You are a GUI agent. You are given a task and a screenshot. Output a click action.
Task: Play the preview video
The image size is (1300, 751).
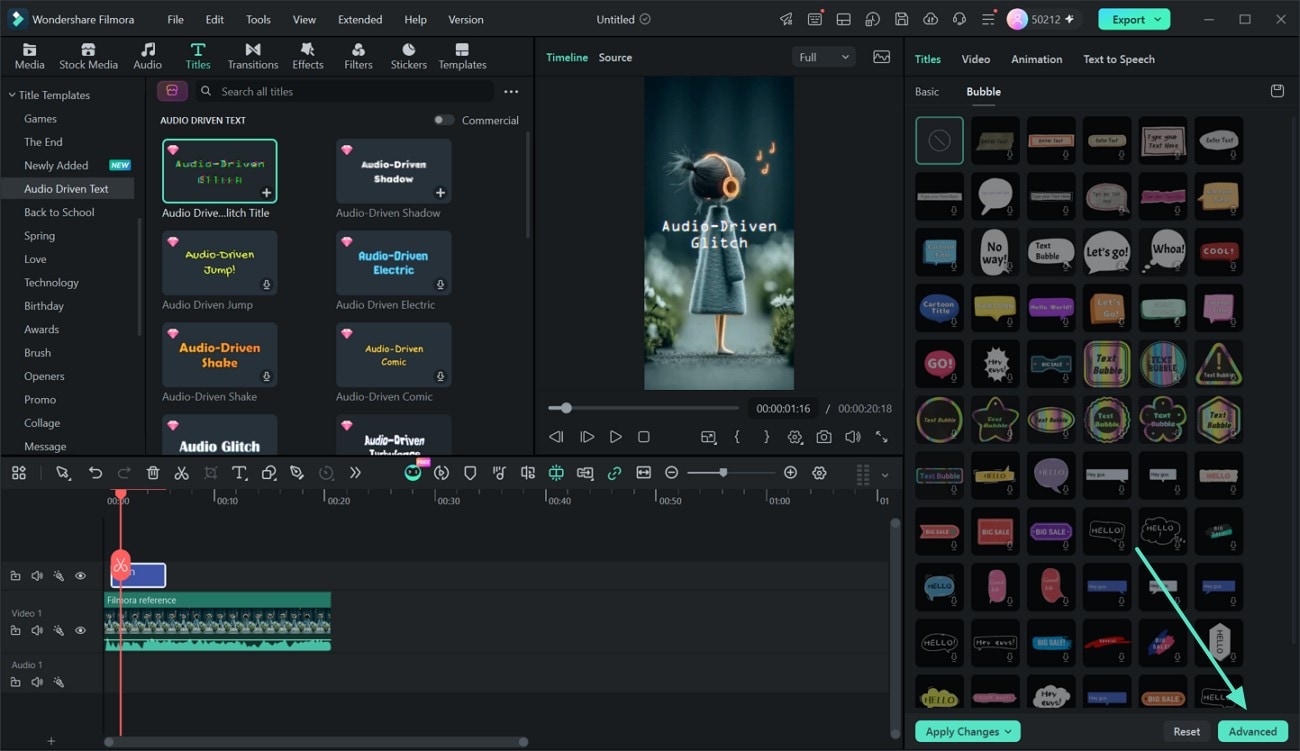(x=615, y=437)
